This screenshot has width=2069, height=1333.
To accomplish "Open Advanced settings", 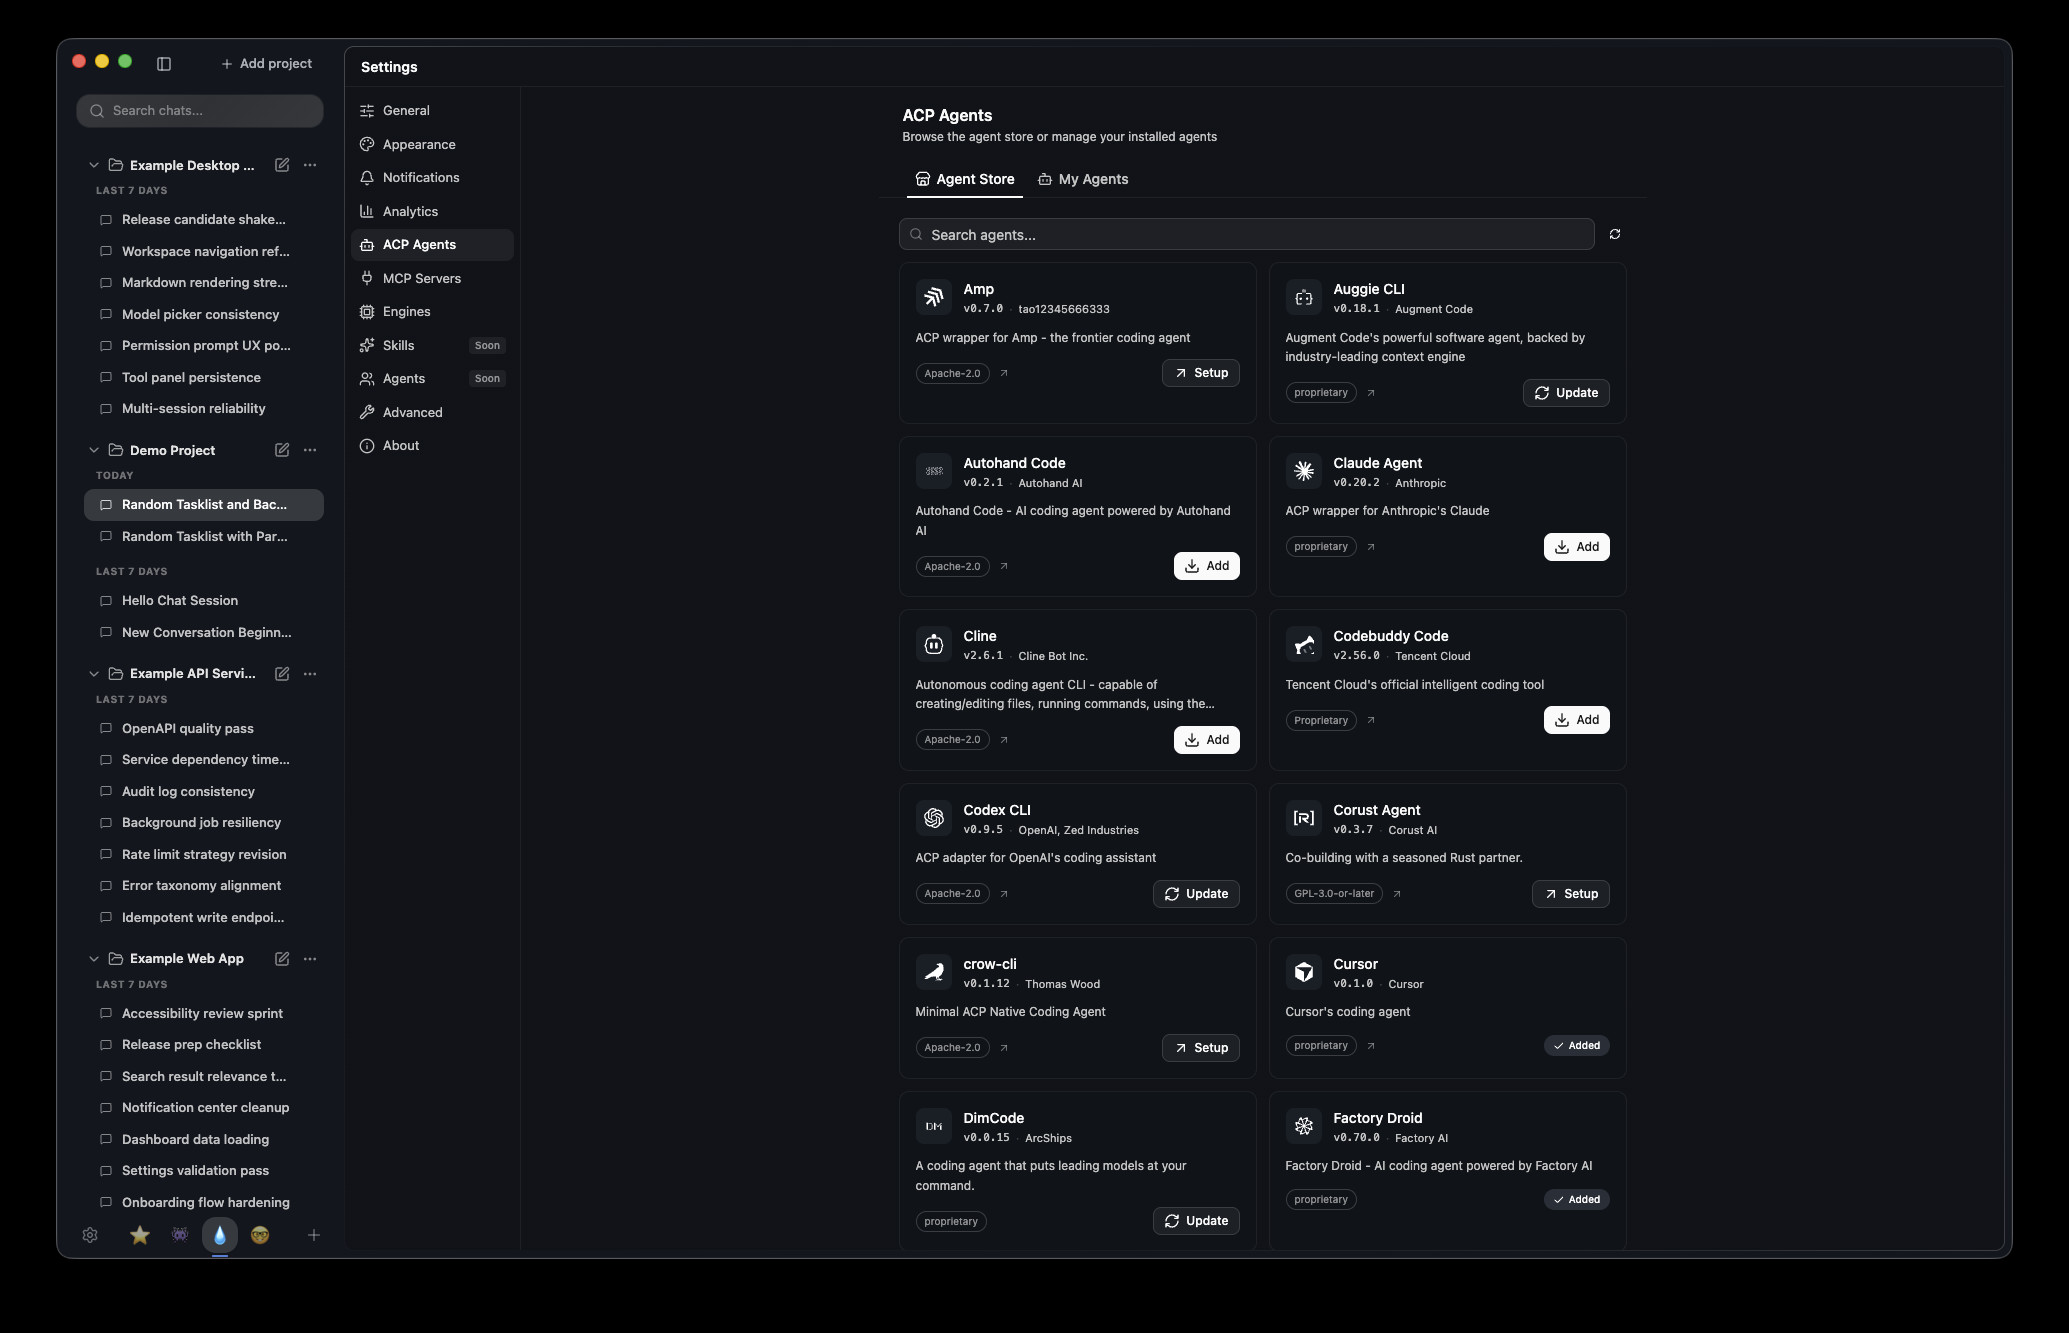I will (x=432, y=413).
